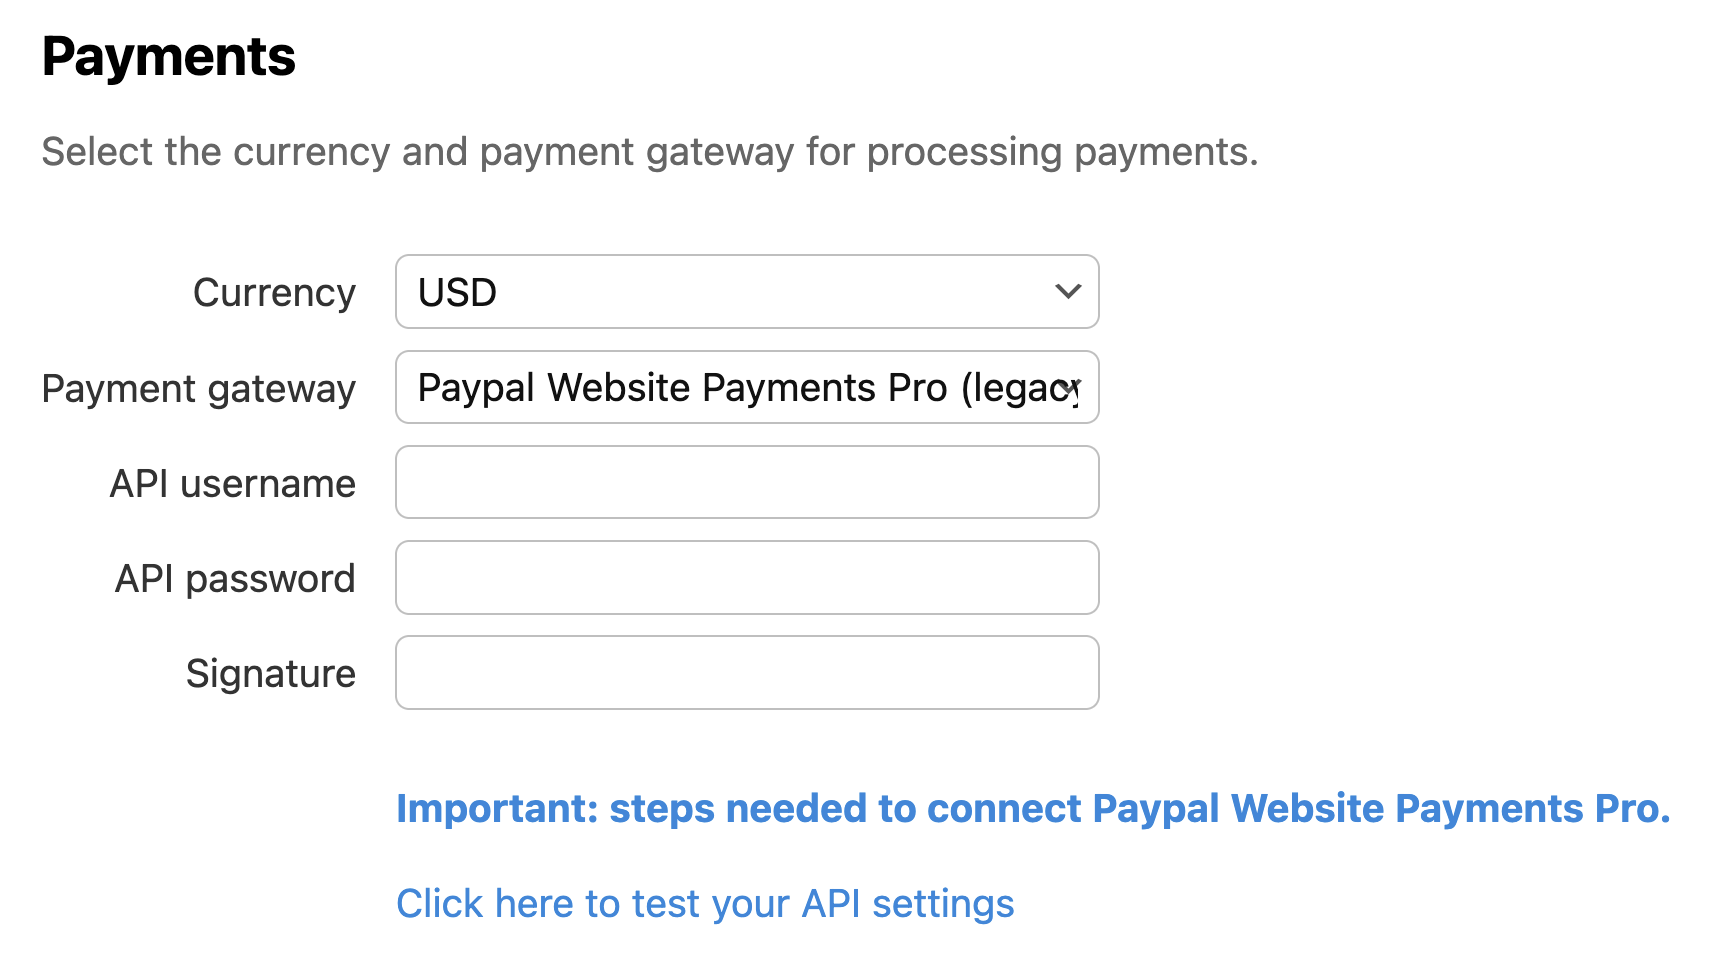Click the Signature label text
Viewport: 1722px width, 976px height.
(270, 674)
